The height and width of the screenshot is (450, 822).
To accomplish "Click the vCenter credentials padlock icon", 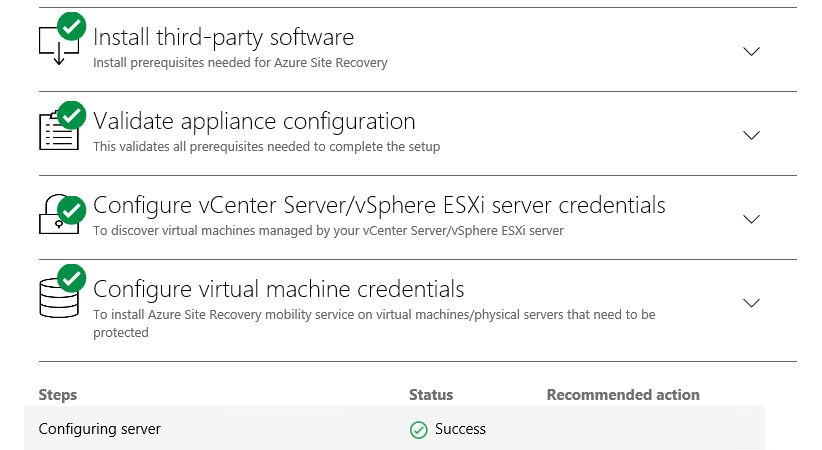I will pos(59,215).
